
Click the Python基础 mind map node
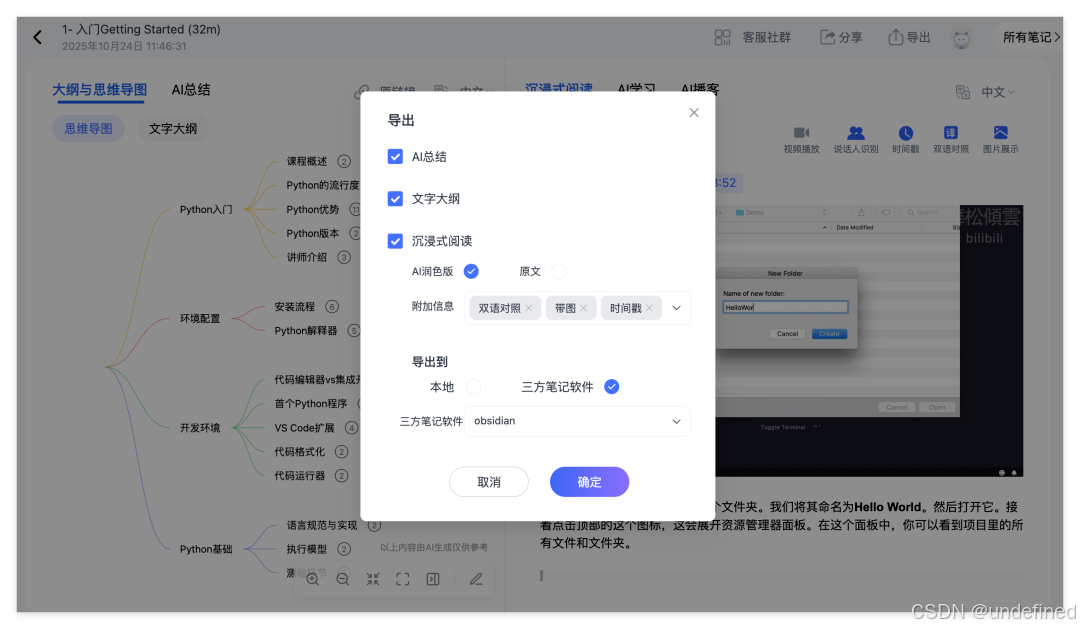tap(206, 549)
